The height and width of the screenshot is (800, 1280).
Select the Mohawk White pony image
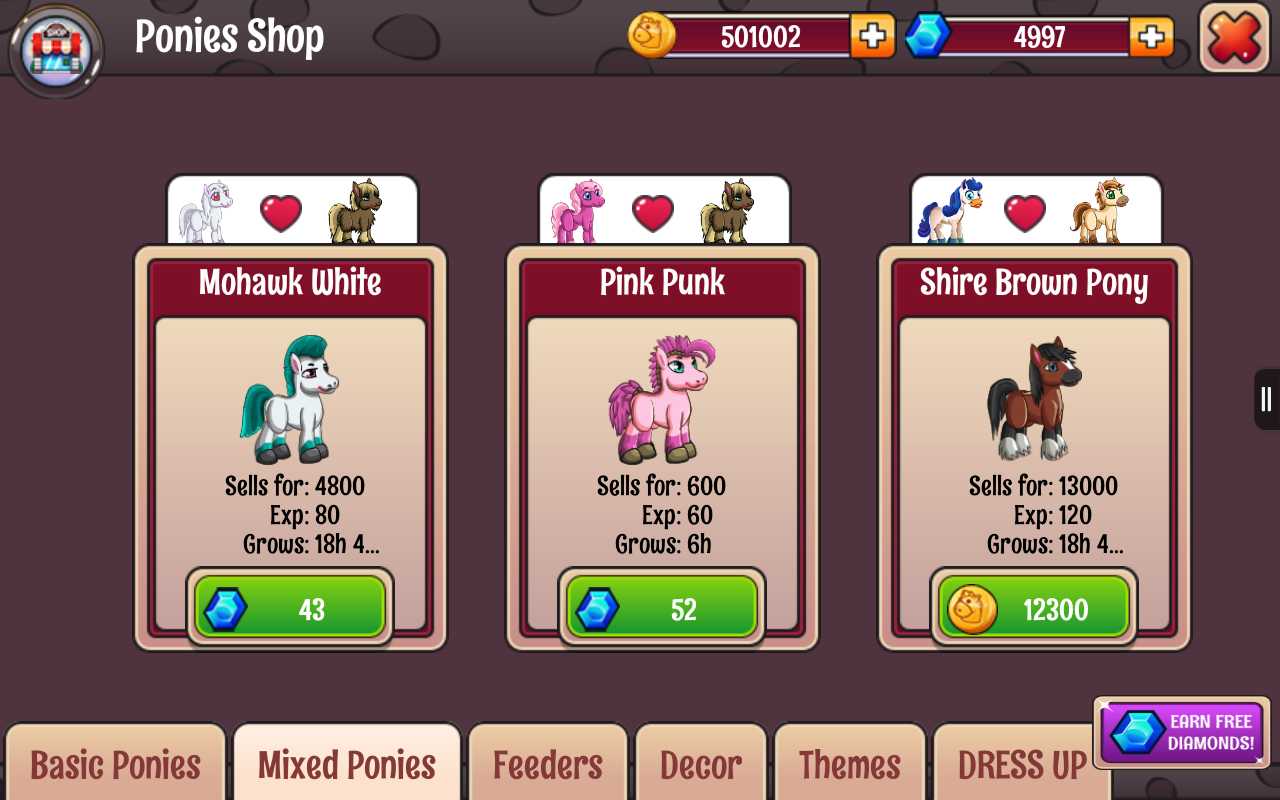tap(289, 398)
